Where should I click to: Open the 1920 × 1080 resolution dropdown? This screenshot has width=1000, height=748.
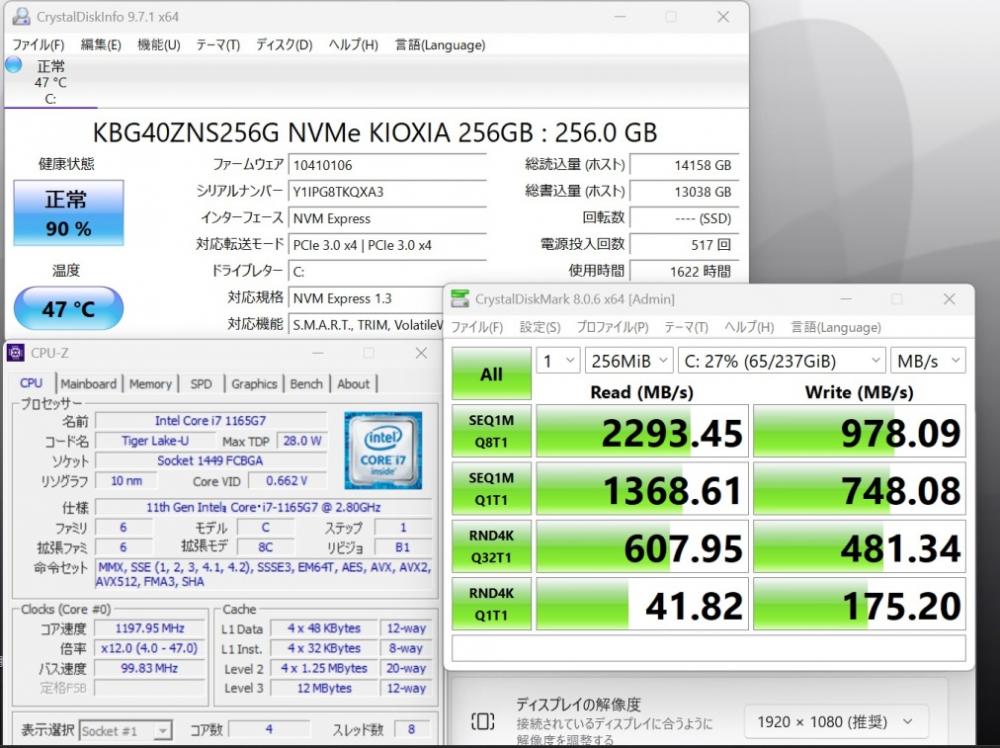tap(836, 722)
